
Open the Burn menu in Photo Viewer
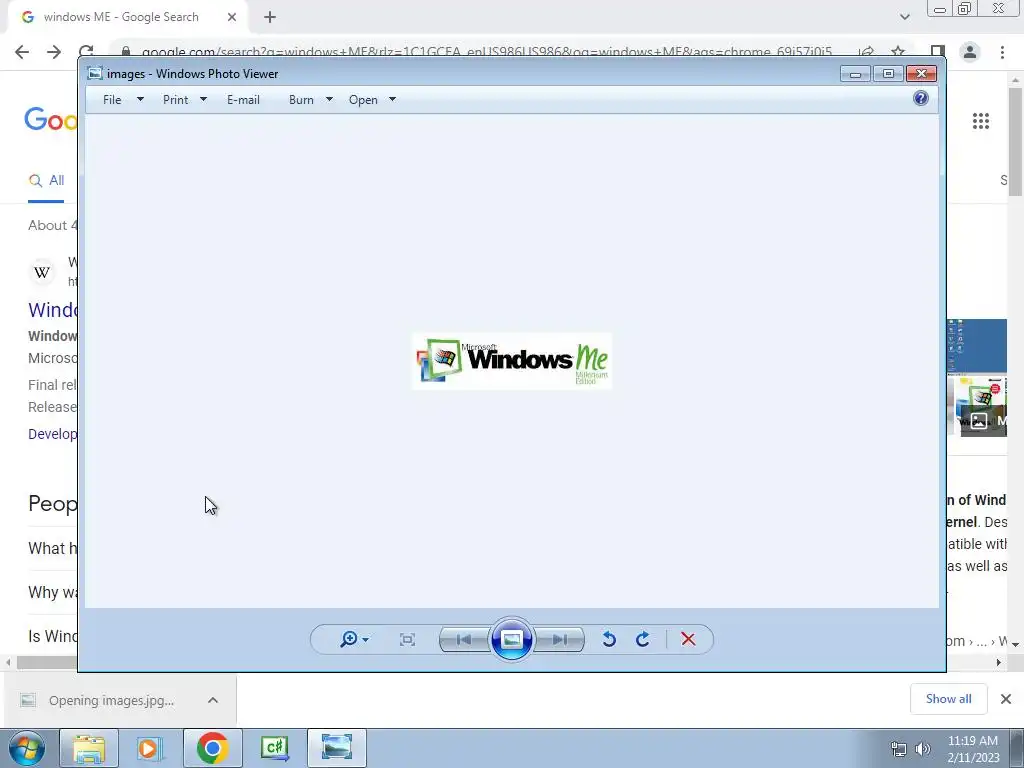[x=301, y=100]
